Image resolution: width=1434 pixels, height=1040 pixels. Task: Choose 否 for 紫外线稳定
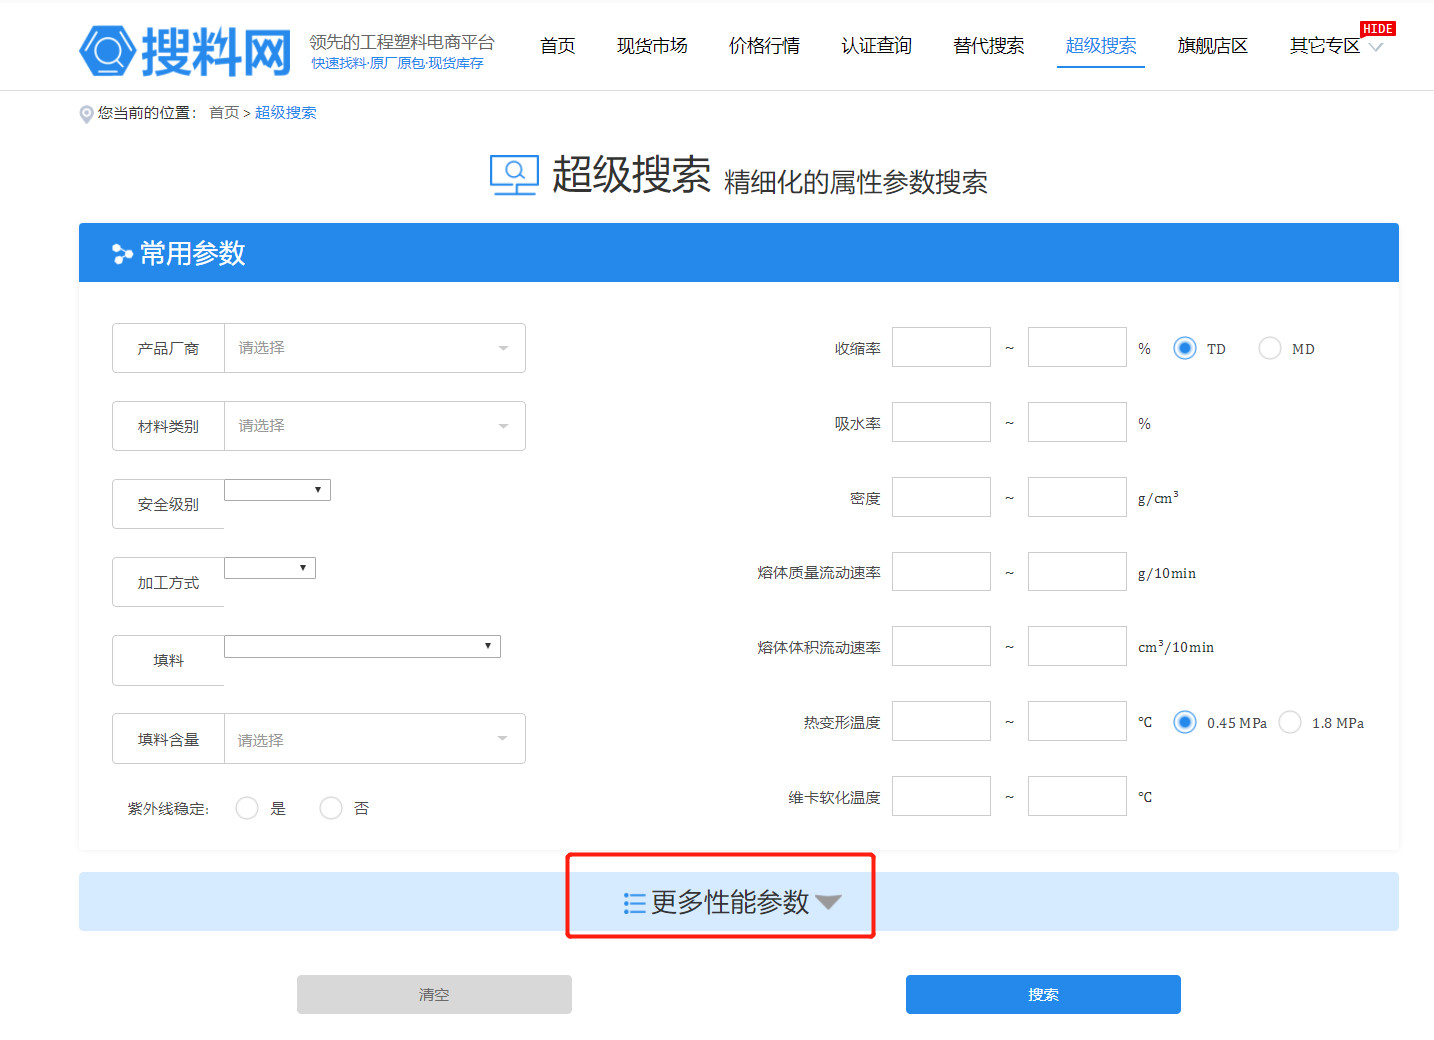click(x=331, y=808)
